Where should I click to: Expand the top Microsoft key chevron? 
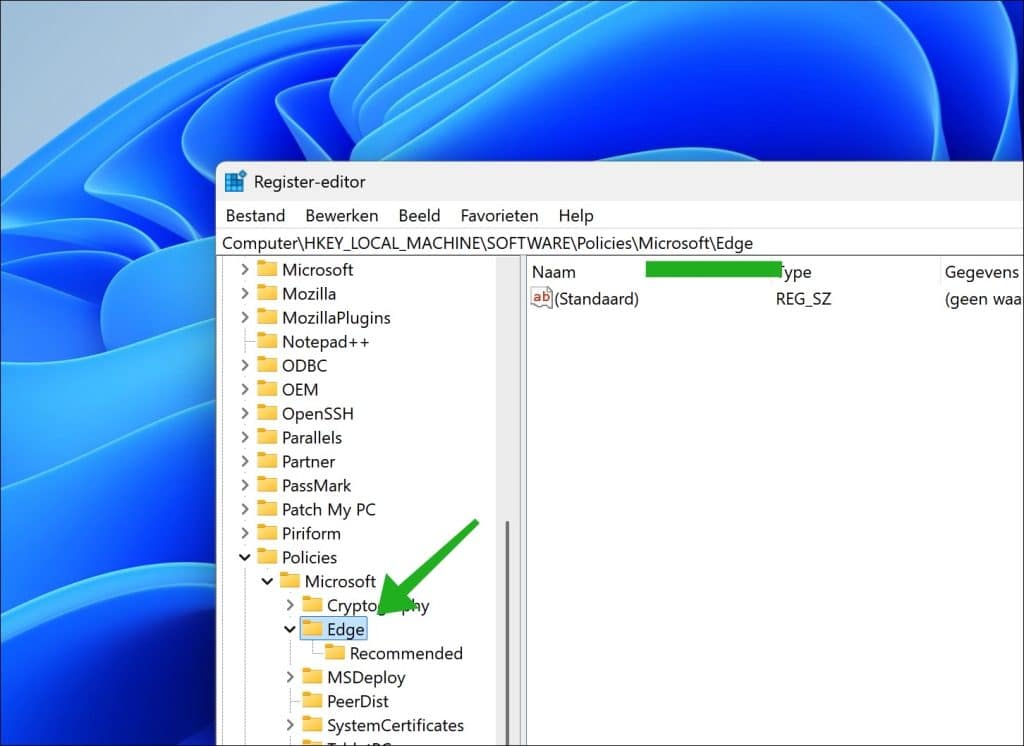pos(245,269)
